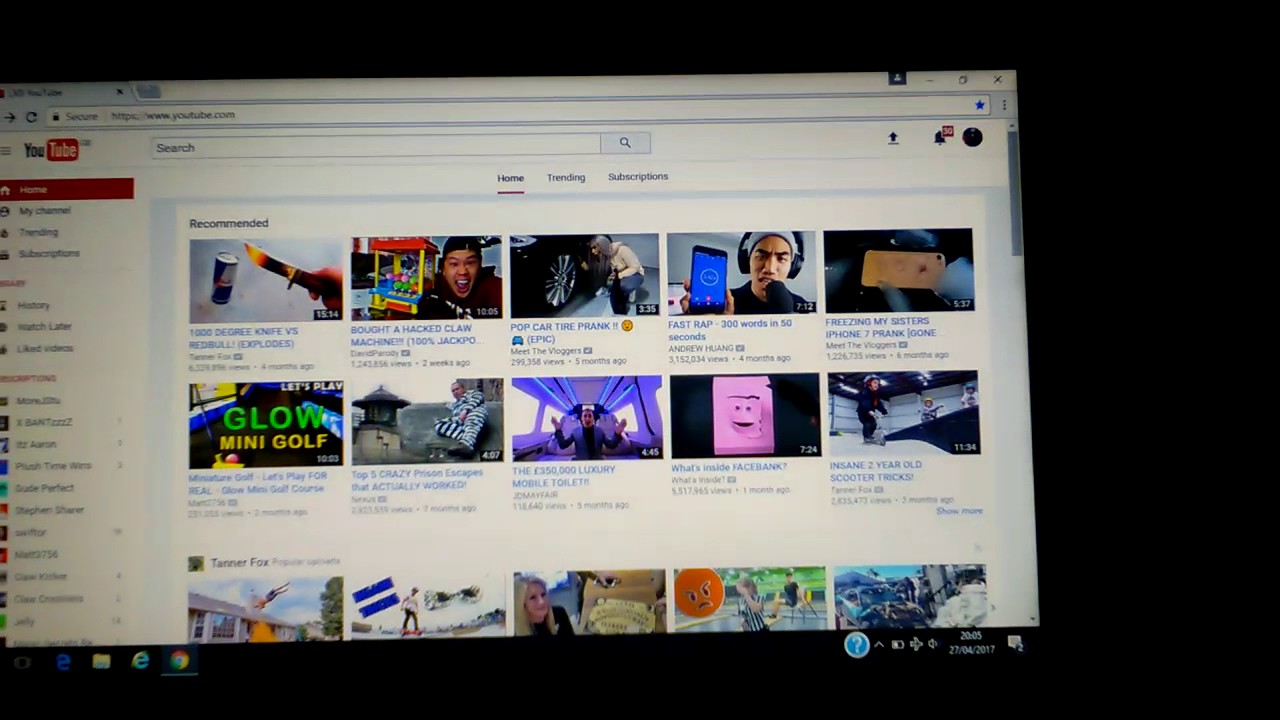Viewport: 1280px width, 720px height.
Task: Open title link FAST RAP - 300 words
Action: point(730,330)
